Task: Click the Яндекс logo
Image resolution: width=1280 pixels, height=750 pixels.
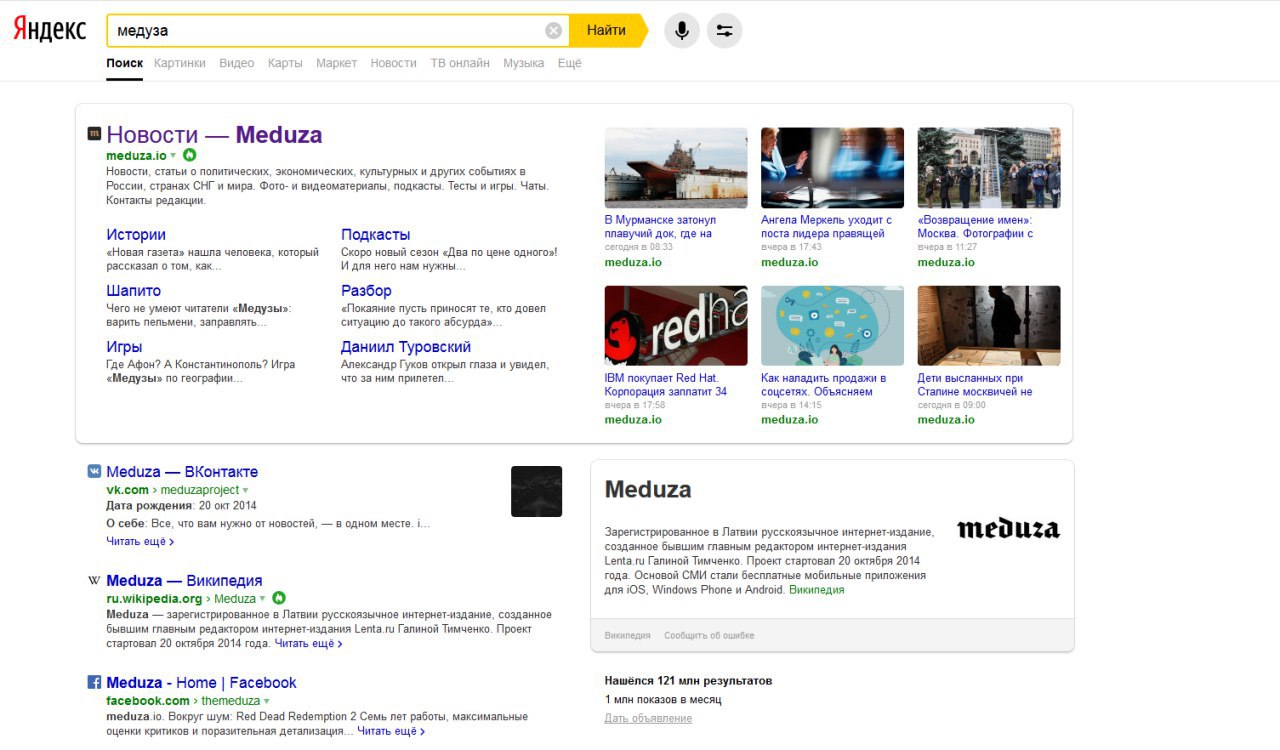Action: pyautogui.click(x=49, y=30)
